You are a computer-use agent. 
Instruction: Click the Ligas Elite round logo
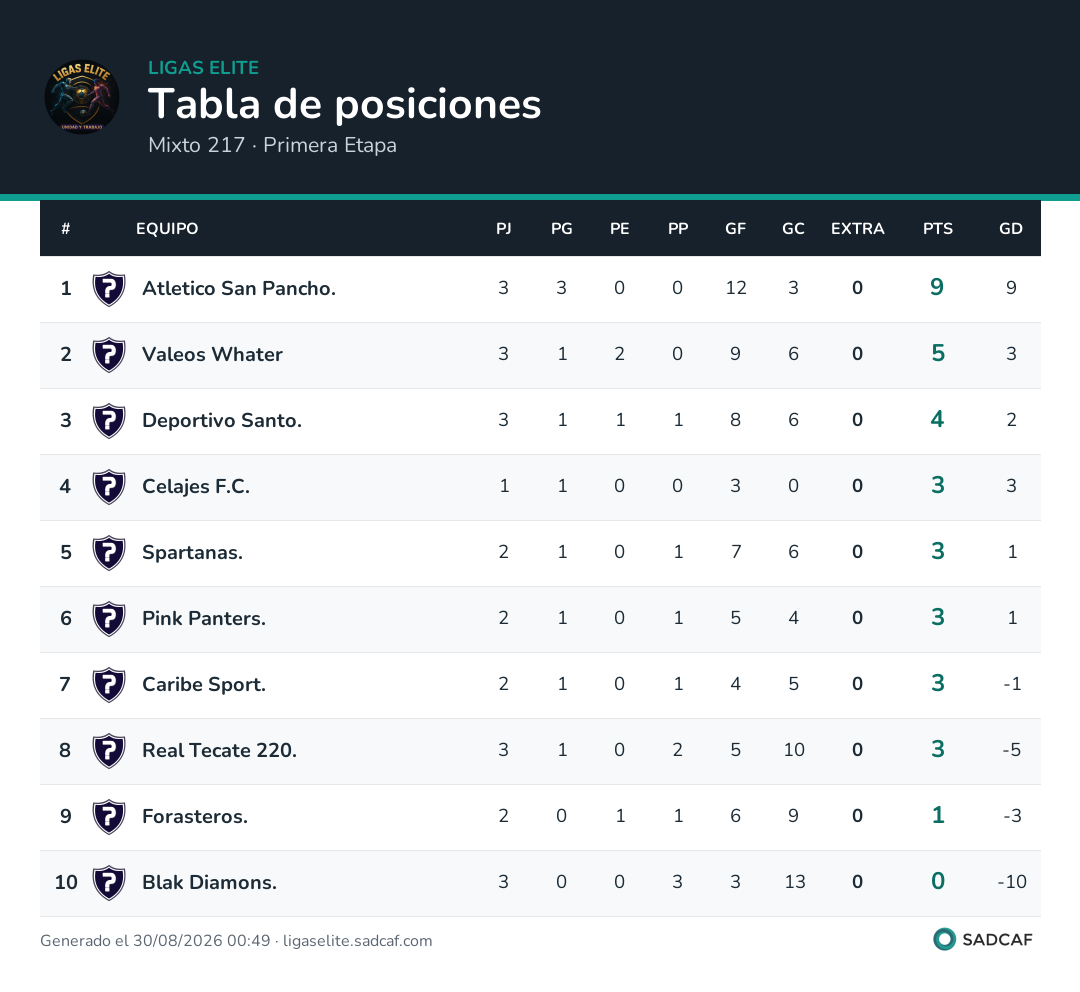[82, 97]
